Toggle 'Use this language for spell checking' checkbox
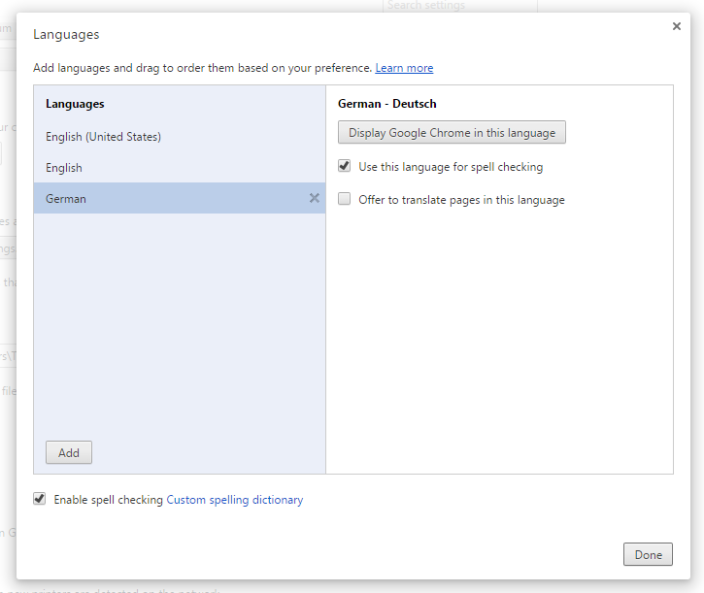 pyautogui.click(x=345, y=167)
